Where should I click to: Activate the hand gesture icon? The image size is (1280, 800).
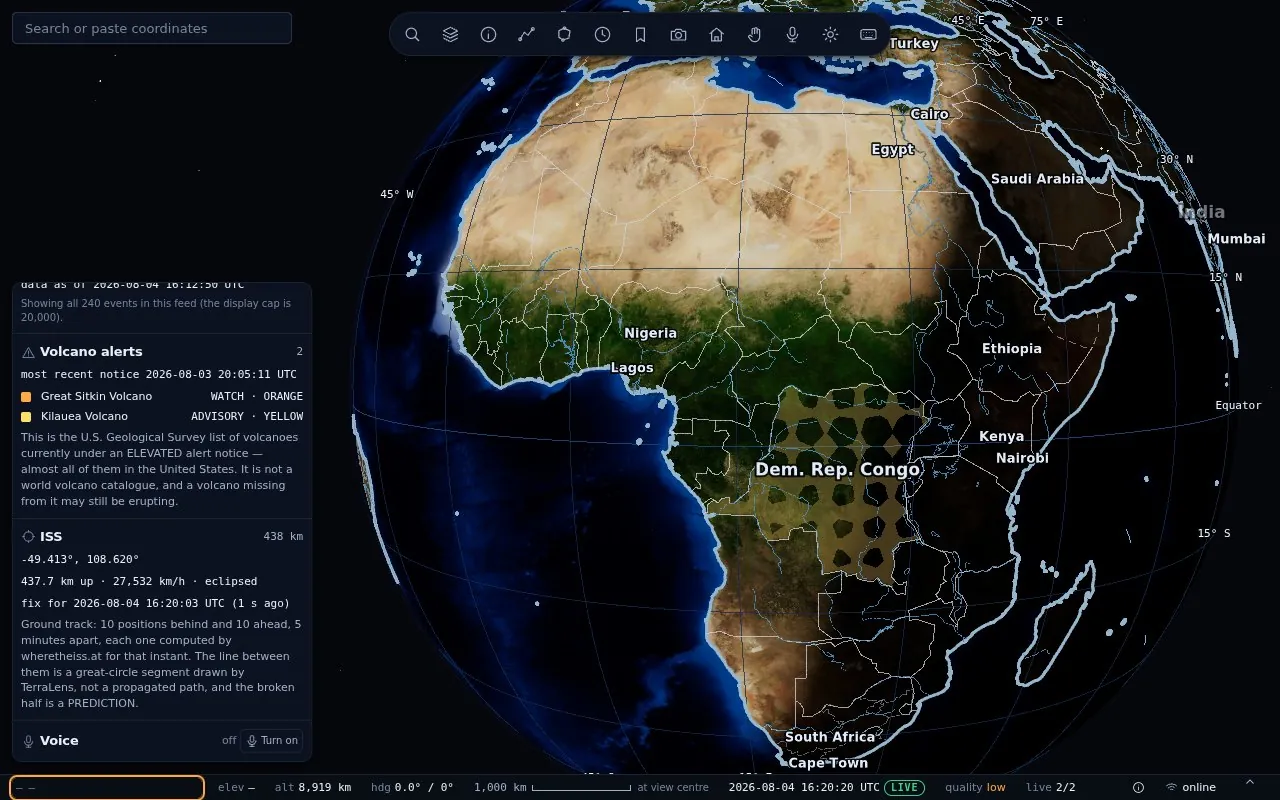pos(754,34)
